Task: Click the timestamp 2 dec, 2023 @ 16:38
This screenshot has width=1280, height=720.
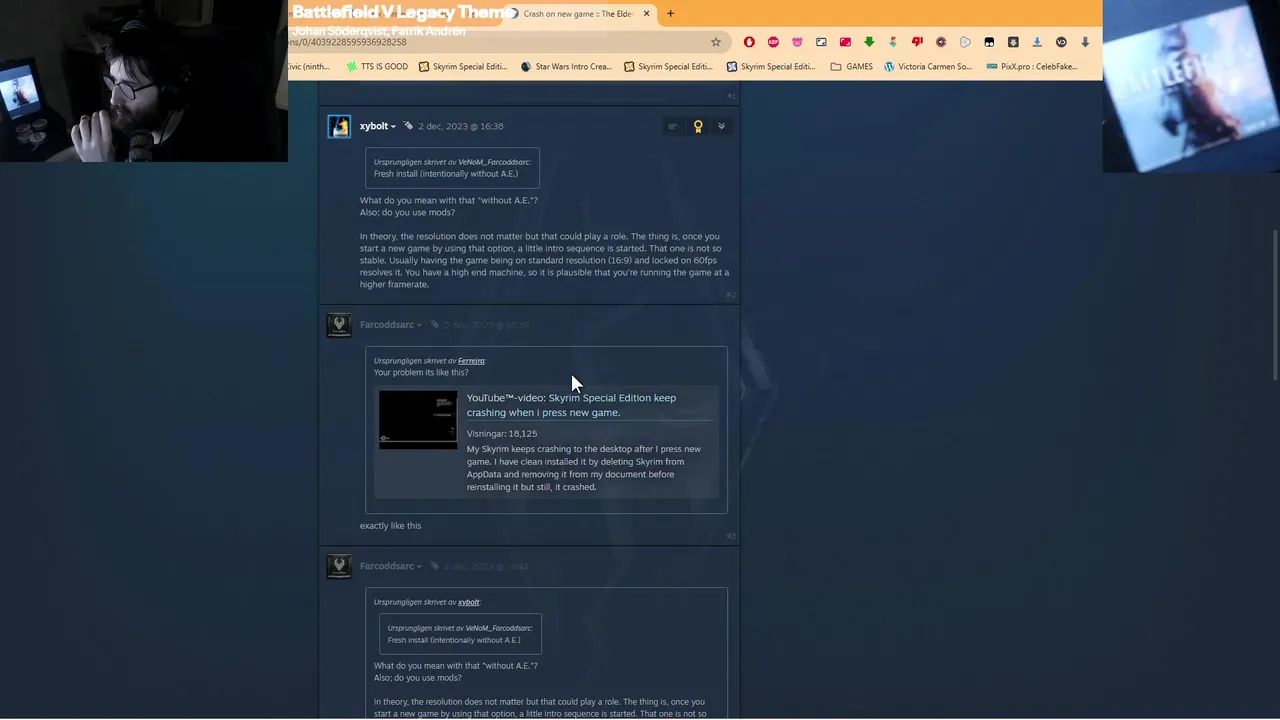Action: [x=461, y=126]
